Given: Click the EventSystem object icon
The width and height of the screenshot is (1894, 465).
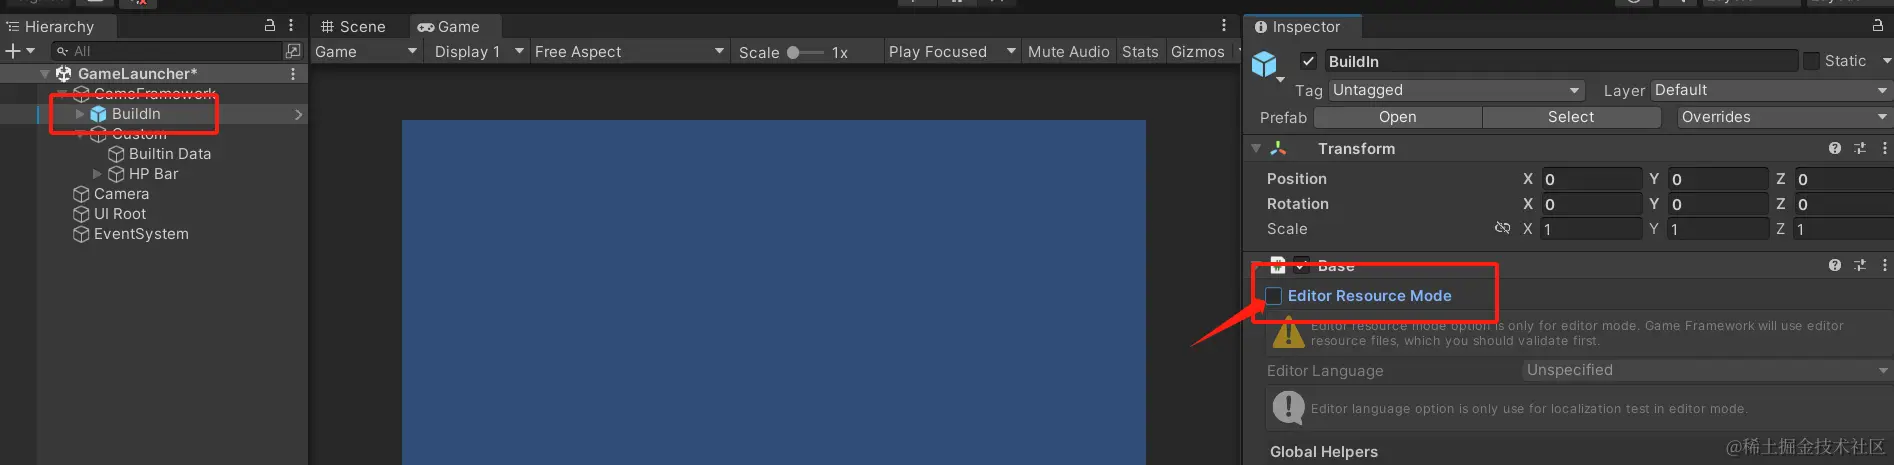Looking at the screenshot, I should point(81,234).
